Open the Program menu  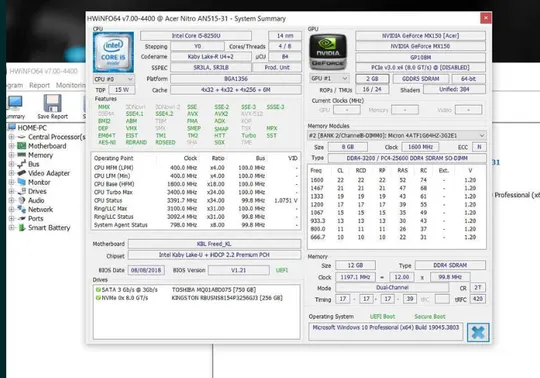coord(14,85)
